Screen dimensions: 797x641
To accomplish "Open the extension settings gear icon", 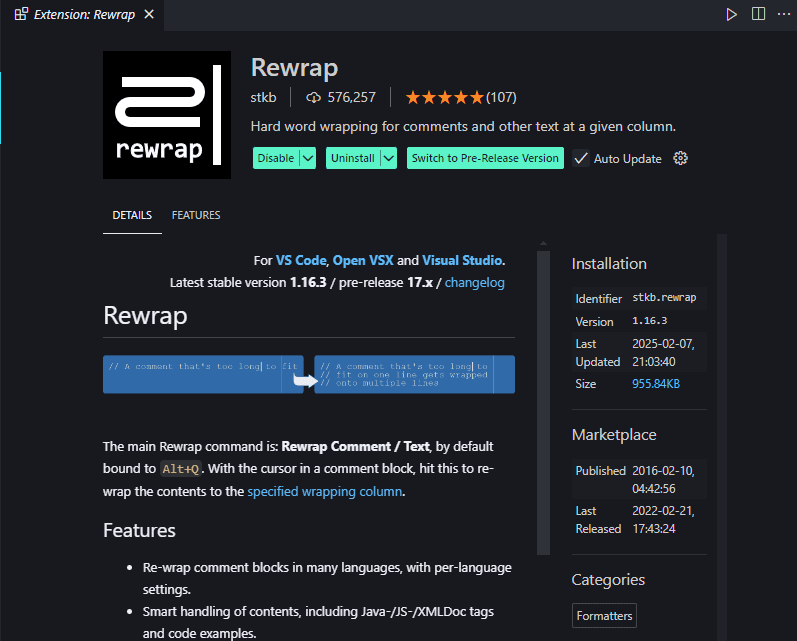I will [x=680, y=158].
